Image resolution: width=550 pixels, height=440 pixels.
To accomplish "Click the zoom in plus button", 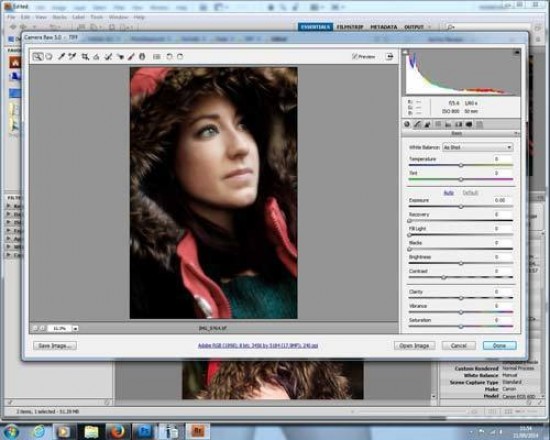I will pyautogui.click(x=42, y=328).
